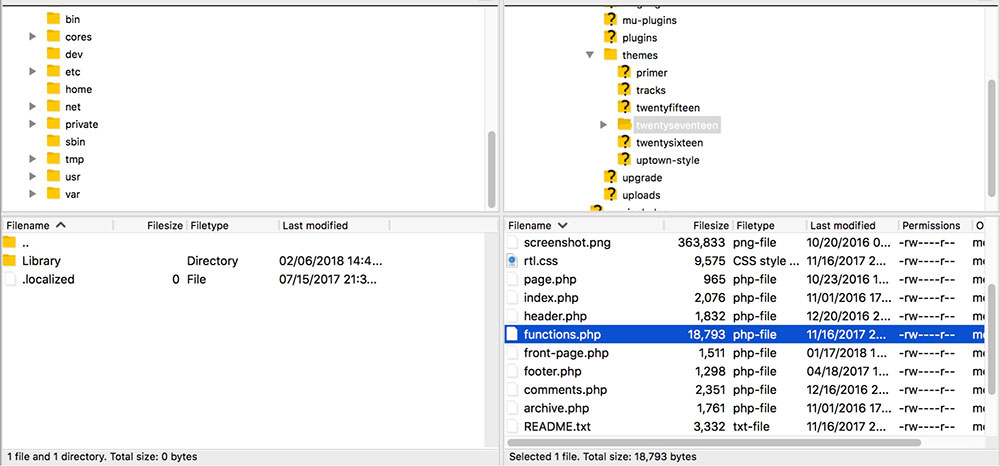Sort local files by Last modified column
The width and height of the screenshot is (1000, 466).
pos(314,226)
